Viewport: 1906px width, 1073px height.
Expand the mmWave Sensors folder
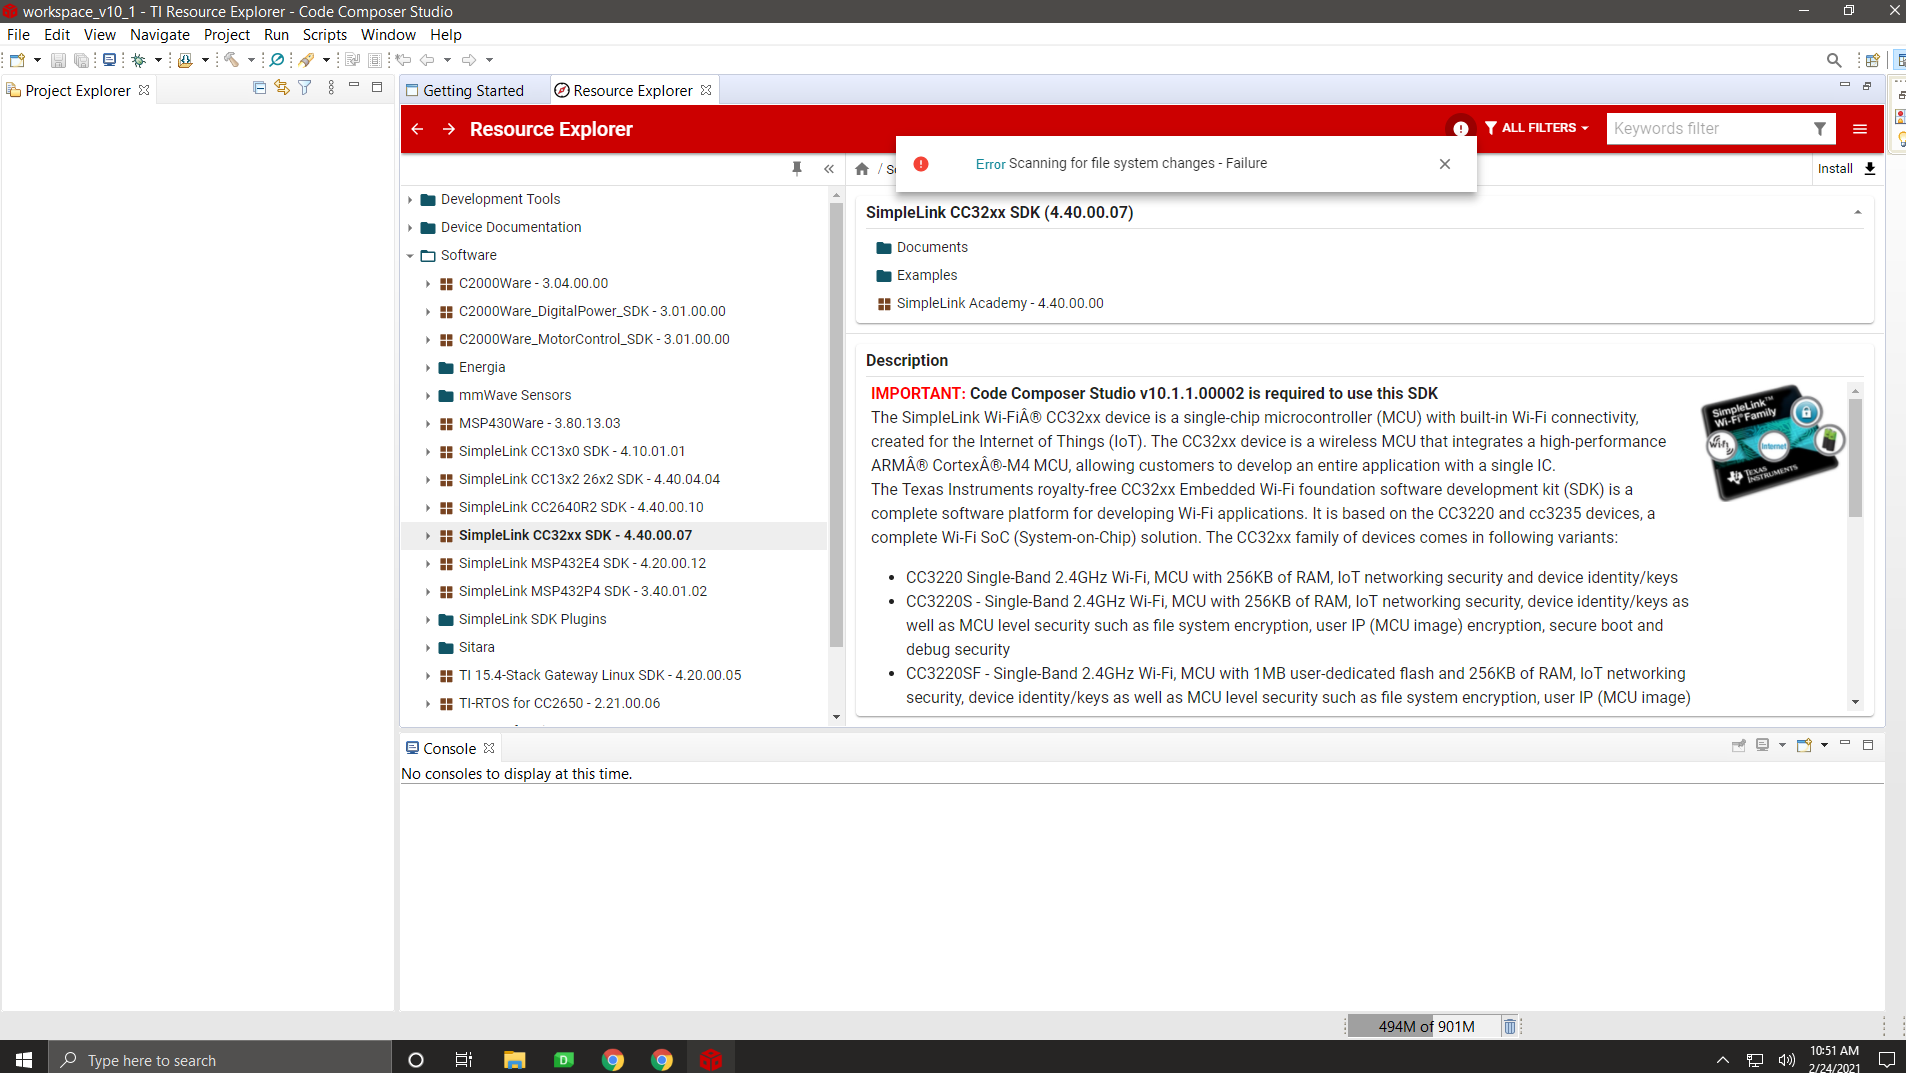click(428, 396)
